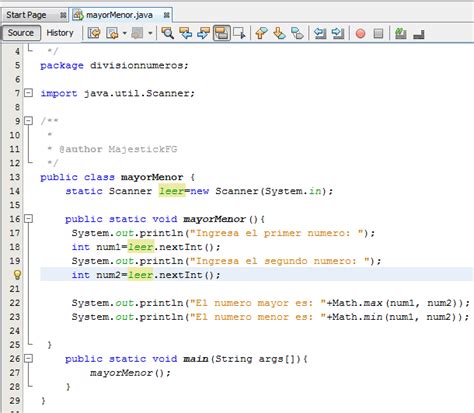
Task: Collapse the mayorMenor method fold on line 16
Action: tap(29, 219)
